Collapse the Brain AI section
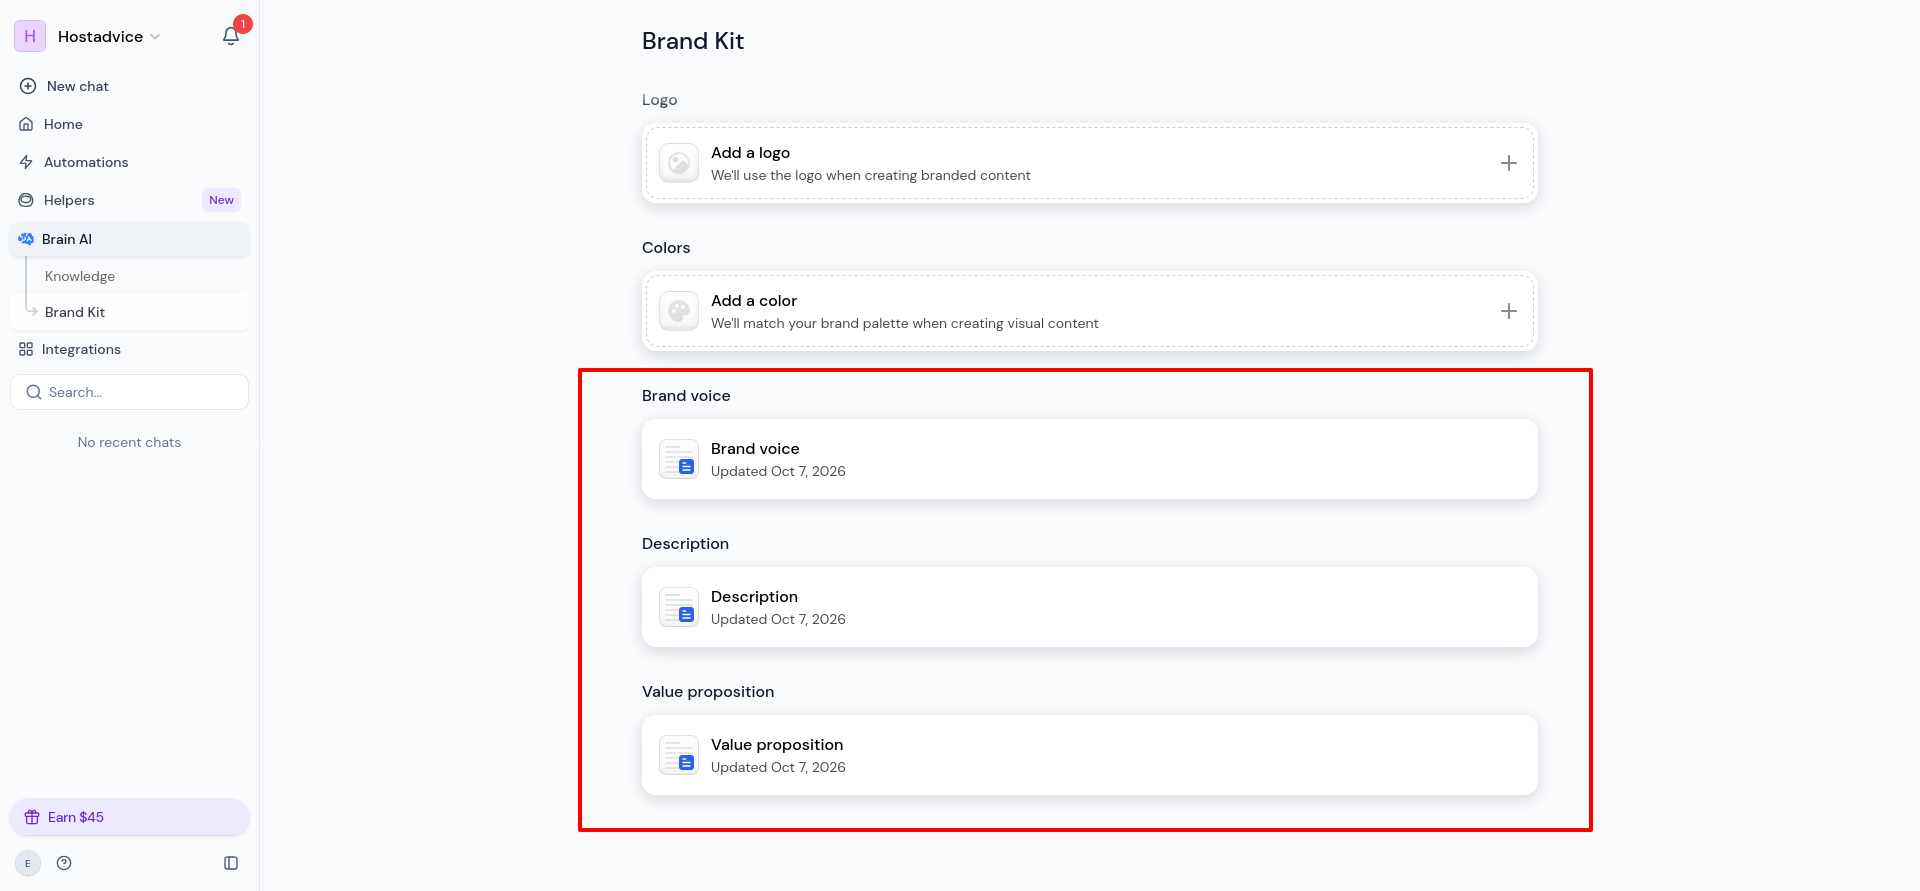Image resolution: width=1920 pixels, height=891 pixels. coord(129,239)
